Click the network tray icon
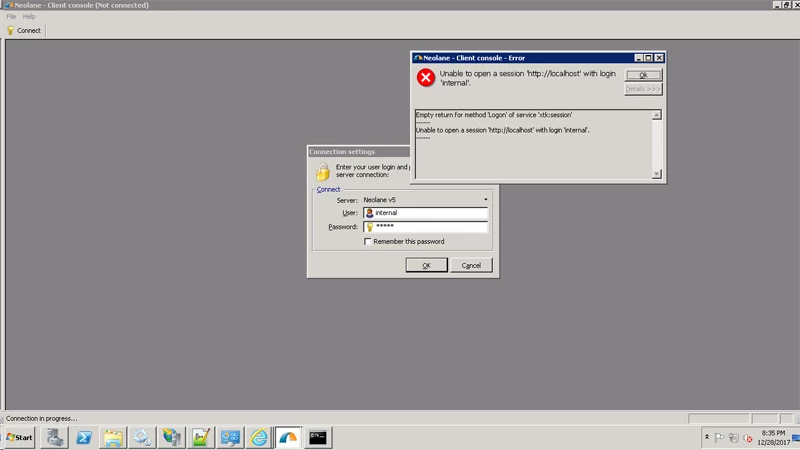 (x=734, y=438)
